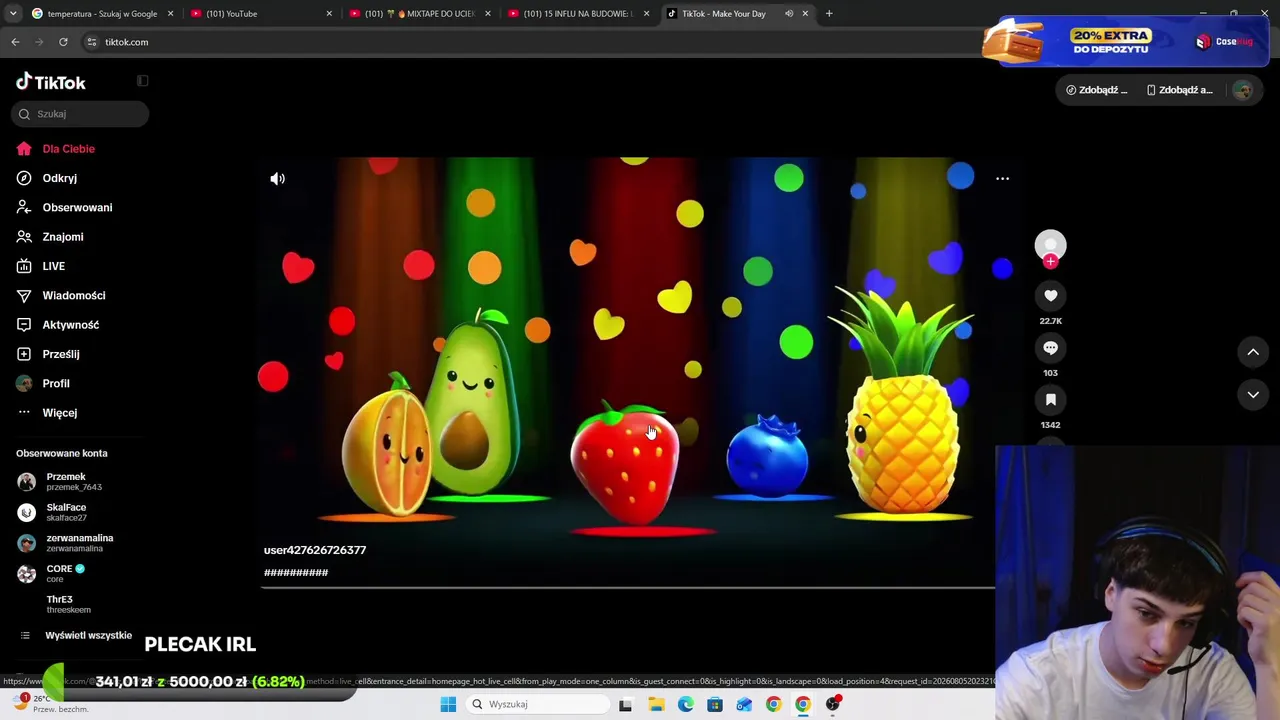Image resolution: width=1280 pixels, height=720 pixels.
Task: Open the video three-dots options menu
Action: pyautogui.click(x=1002, y=179)
